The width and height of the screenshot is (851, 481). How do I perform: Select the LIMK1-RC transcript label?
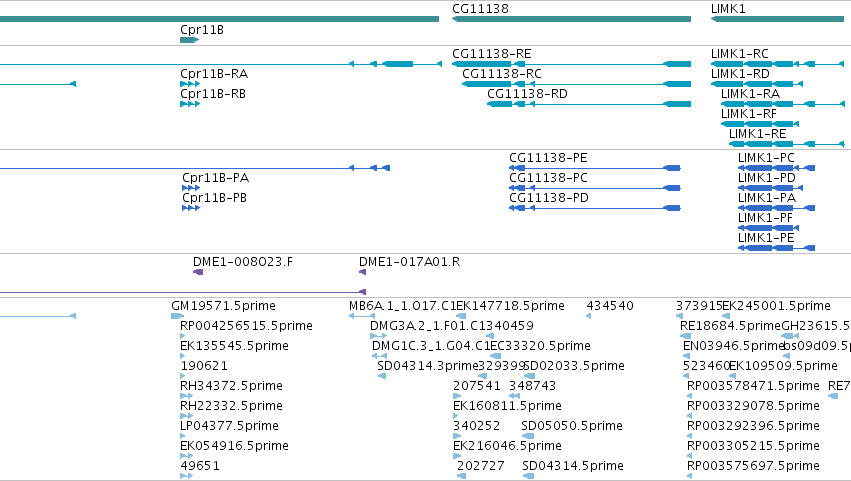[740, 54]
